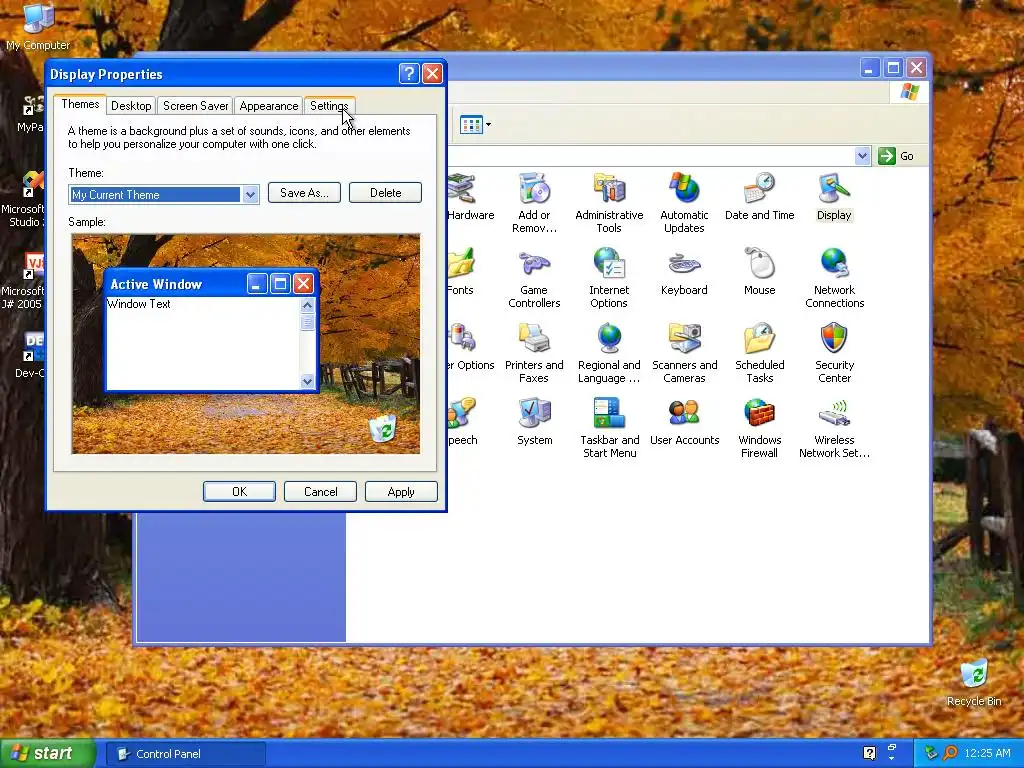Select My Computer desktop icon
The height and width of the screenshot is (768, 1024).
[38, 27]
